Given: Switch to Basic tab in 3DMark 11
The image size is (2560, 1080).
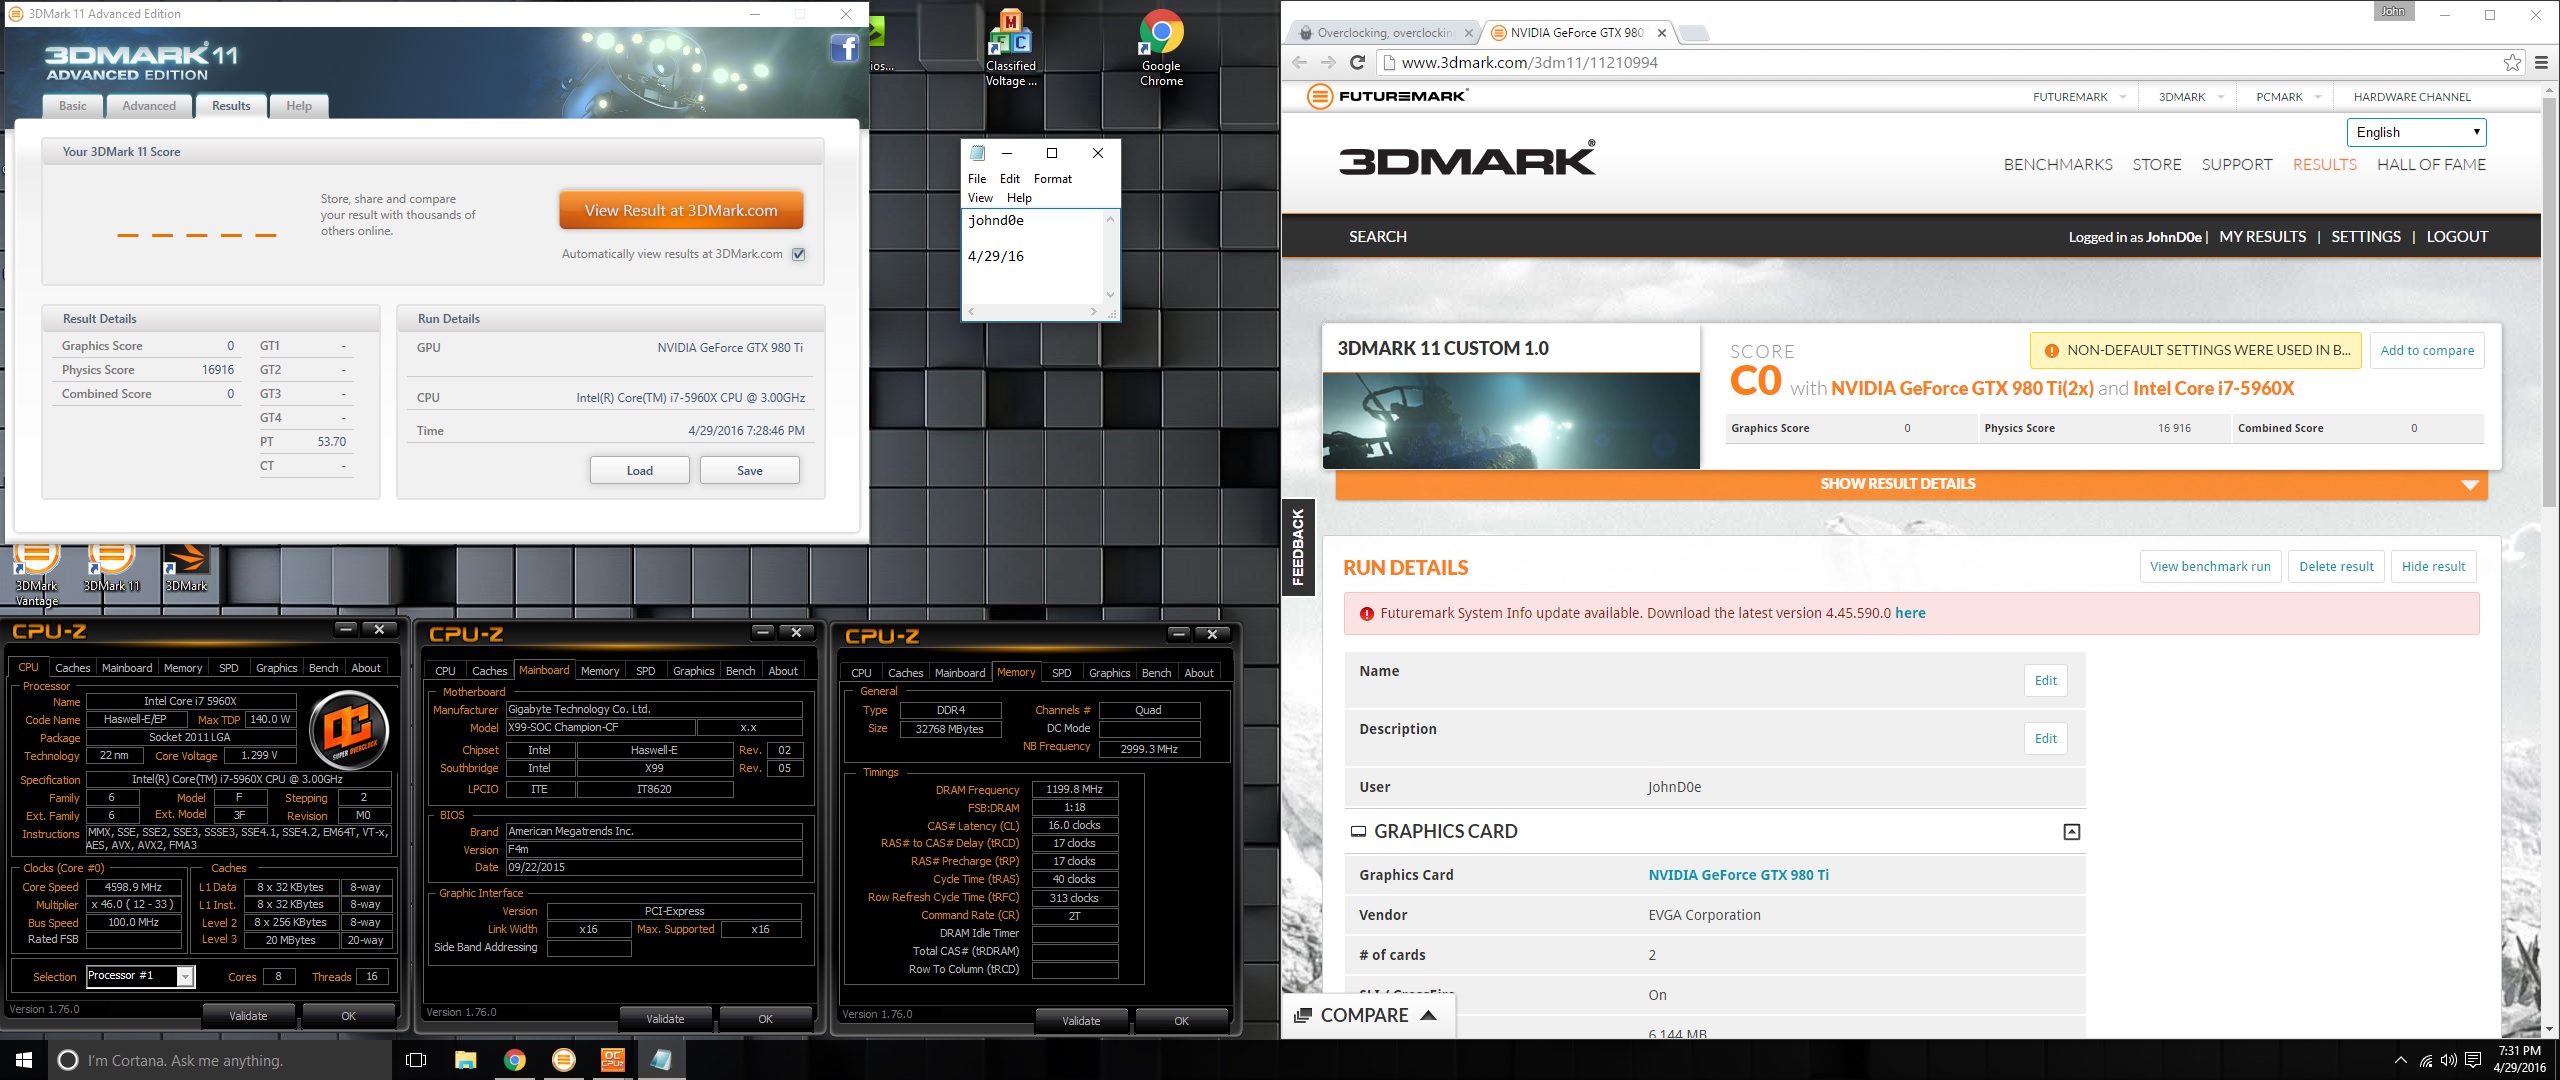Looking at the screenshot, I should pos(72,106).
